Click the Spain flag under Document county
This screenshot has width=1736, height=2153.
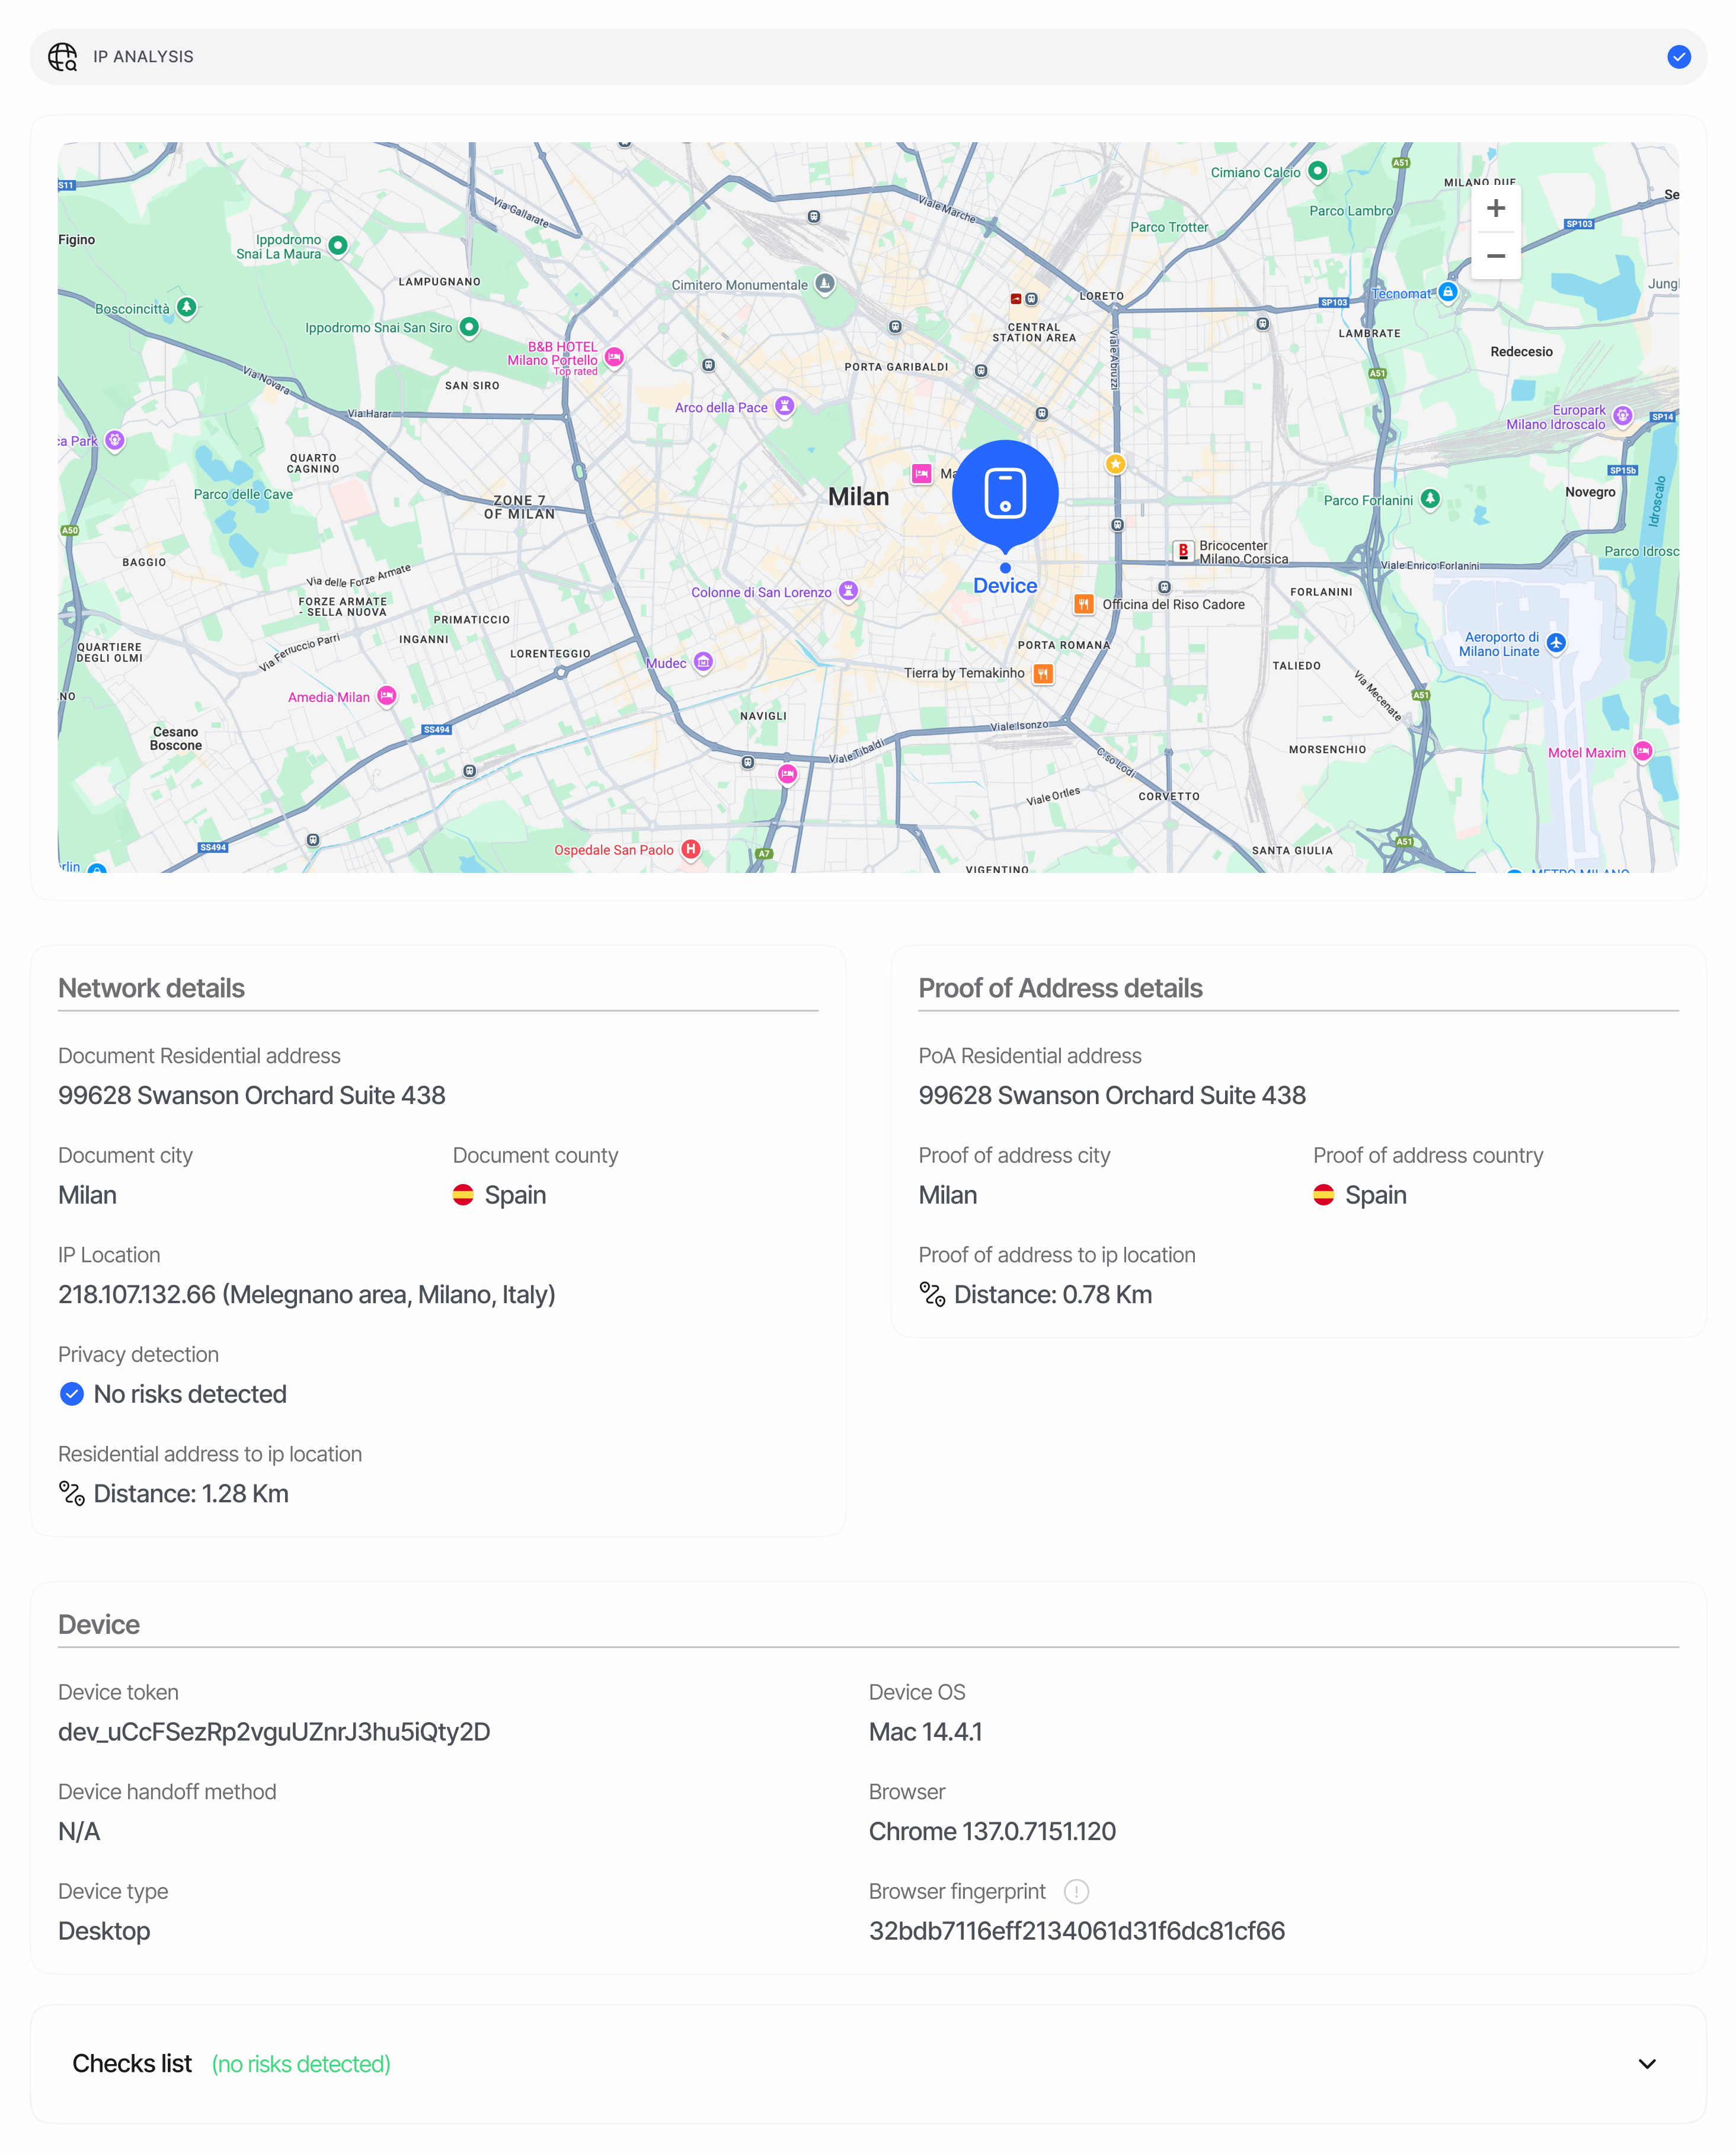(x=463, y=1195)
